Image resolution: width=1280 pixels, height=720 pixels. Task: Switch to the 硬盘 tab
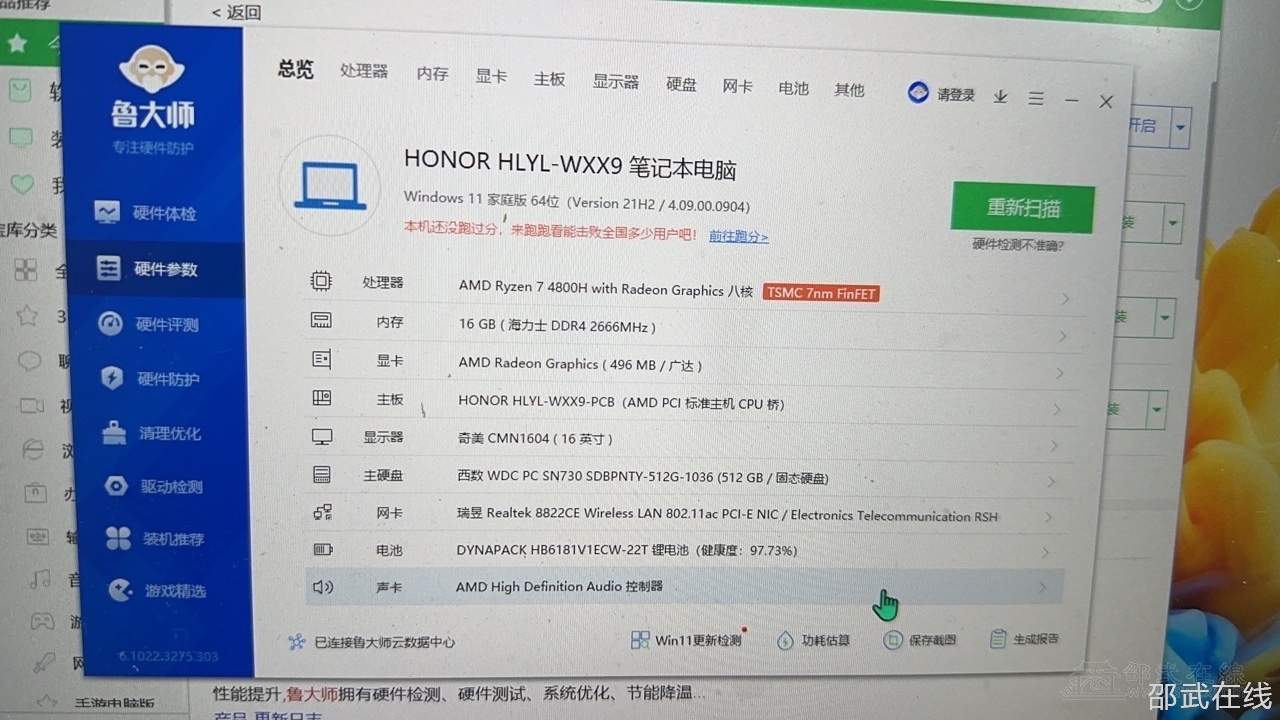click(x=681, y=84)
